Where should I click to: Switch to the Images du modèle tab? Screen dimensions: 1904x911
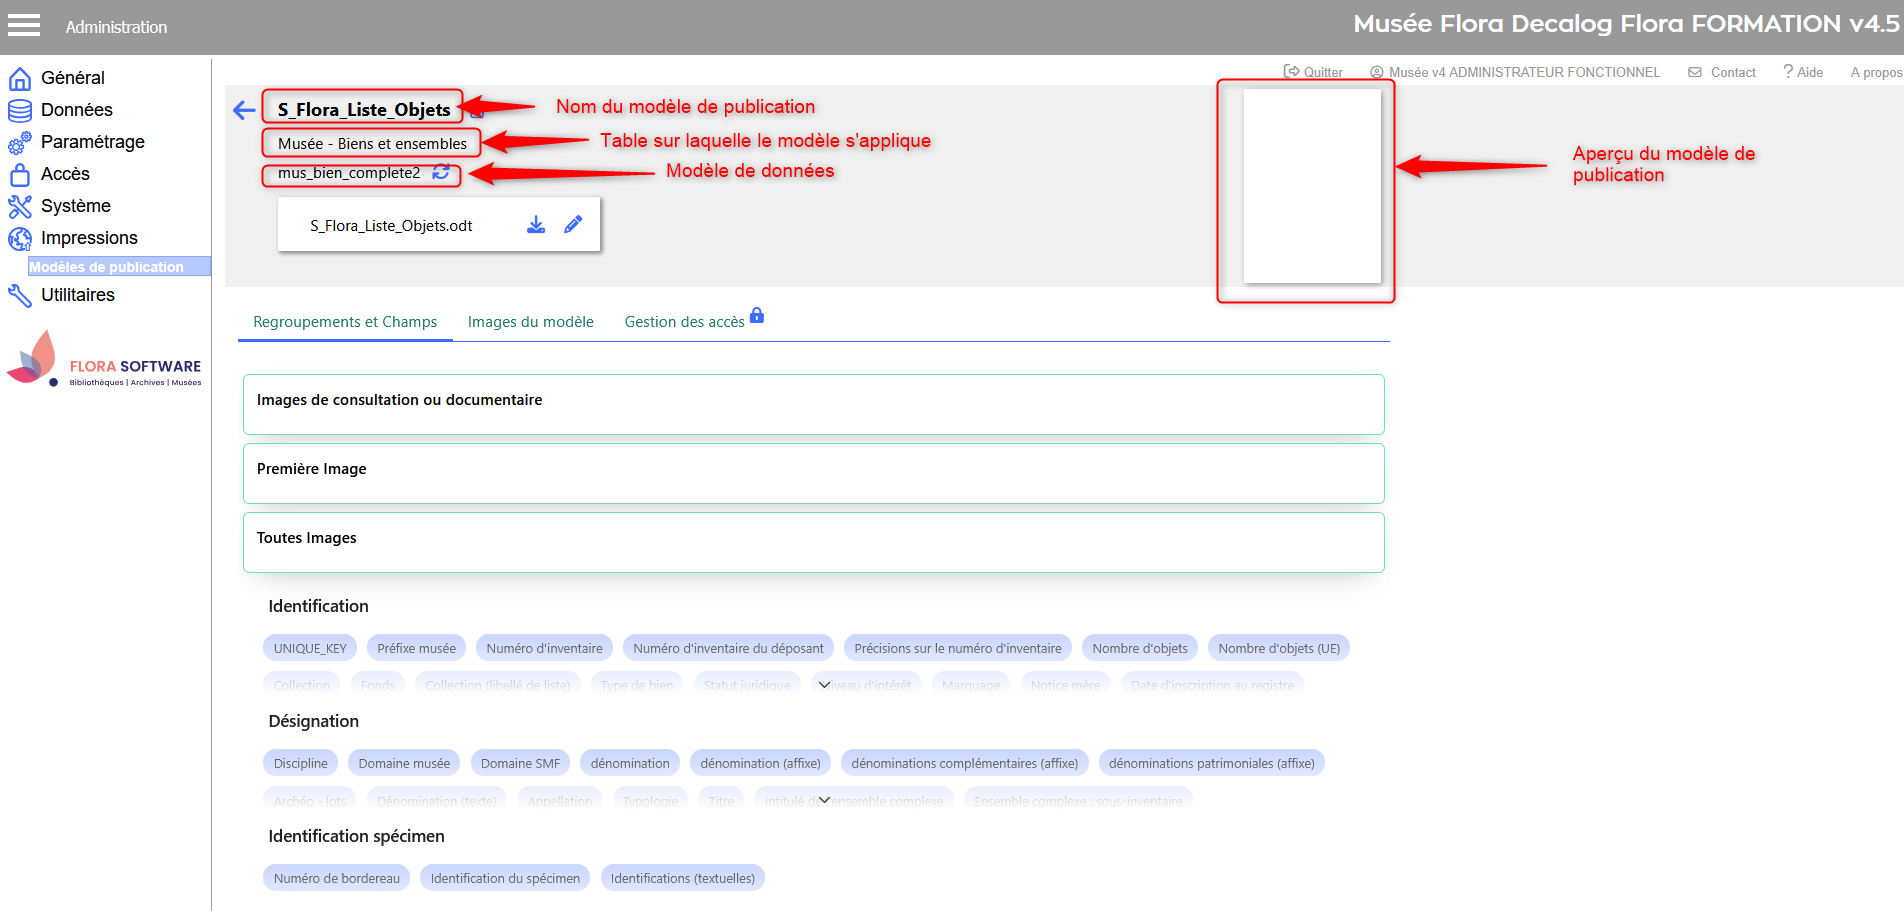point(530,322)
